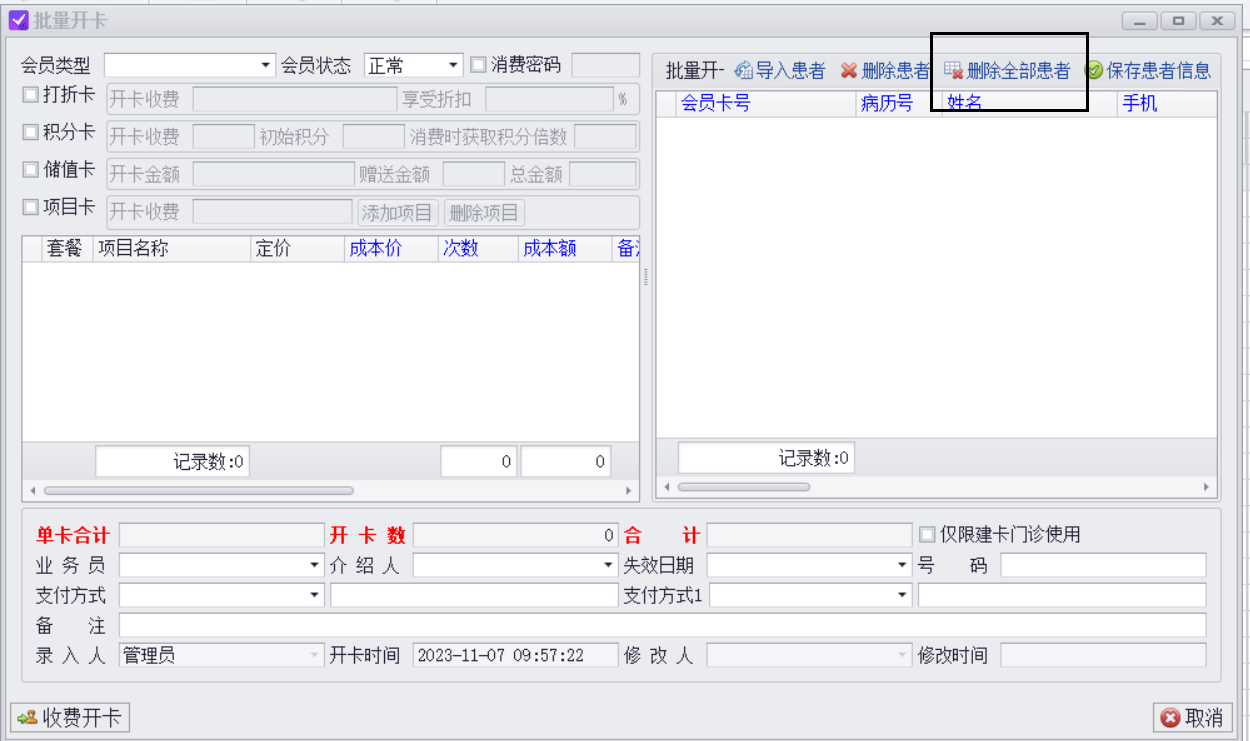Click the 储值卡 开卡金额 field

pos(273,174)
